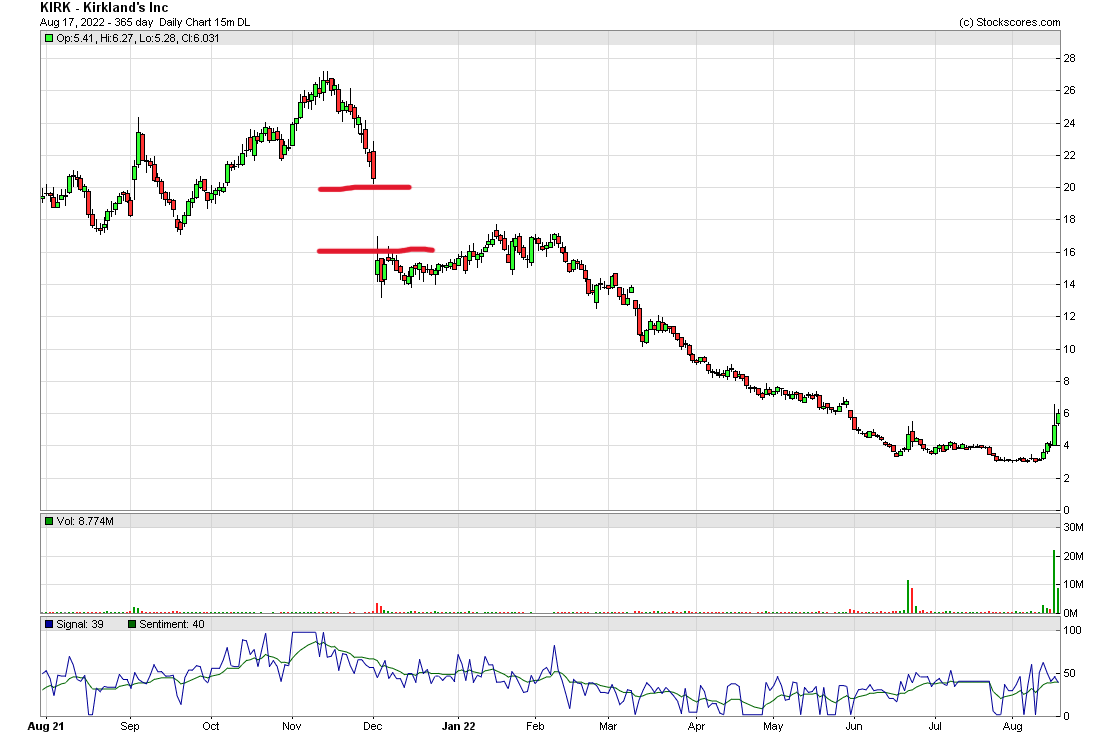Click the Sep date axis label
1100x747 pixels.
pyautogui.click(x=130, y=727)
